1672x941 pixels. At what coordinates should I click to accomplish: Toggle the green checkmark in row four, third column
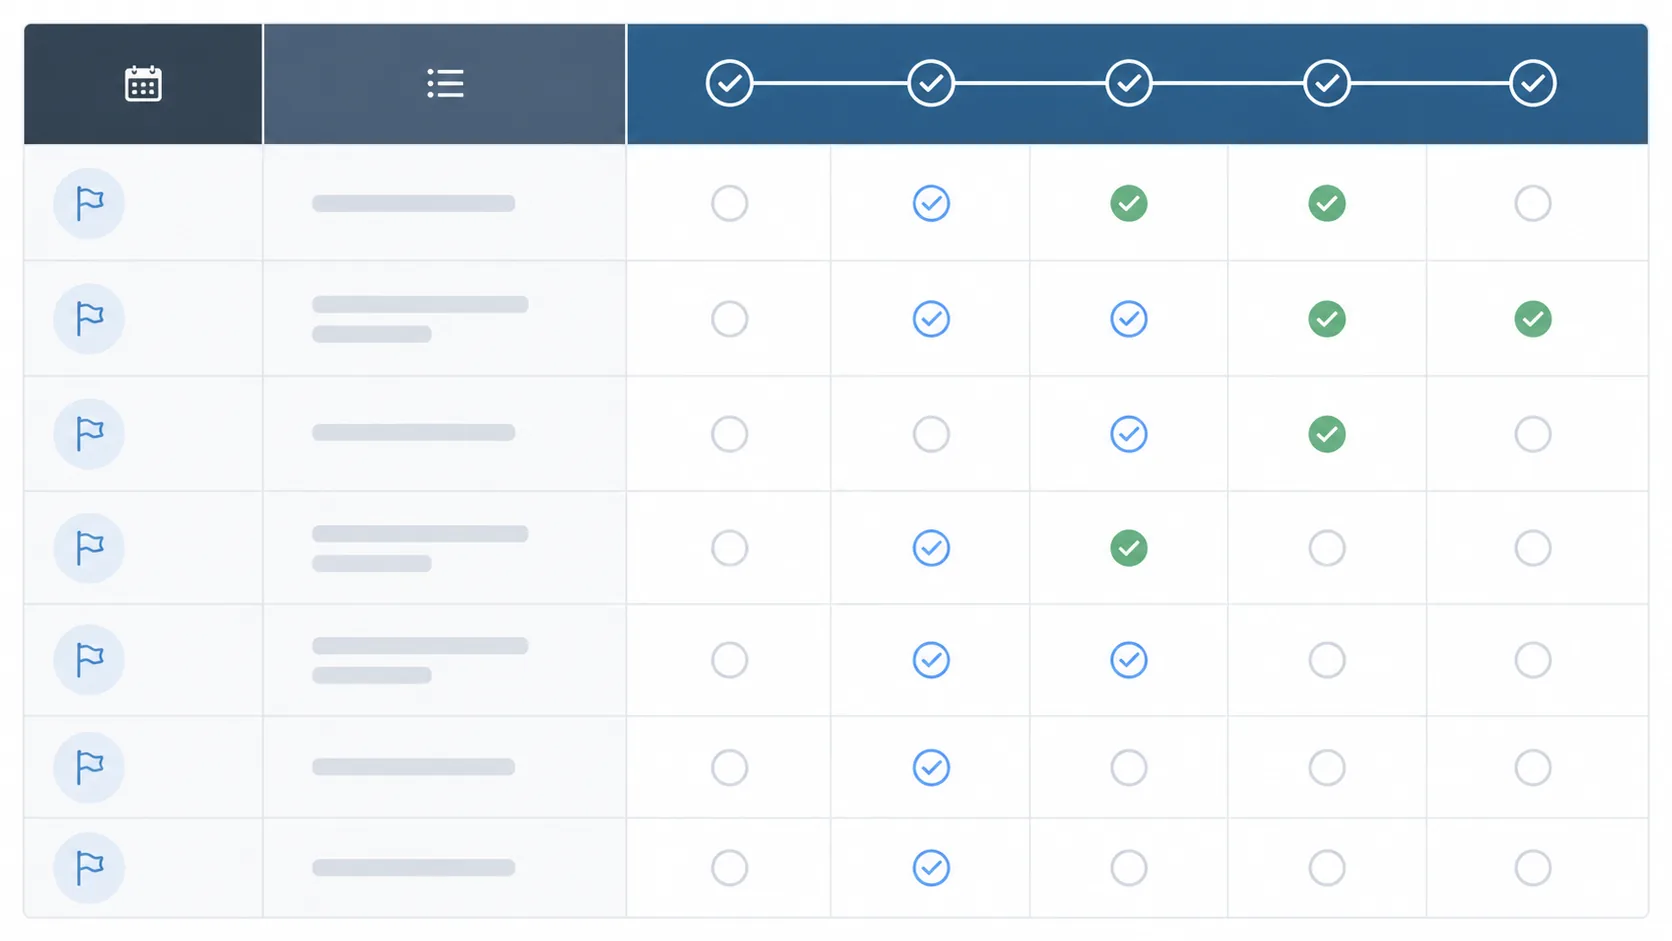[x=1128, y=548]
